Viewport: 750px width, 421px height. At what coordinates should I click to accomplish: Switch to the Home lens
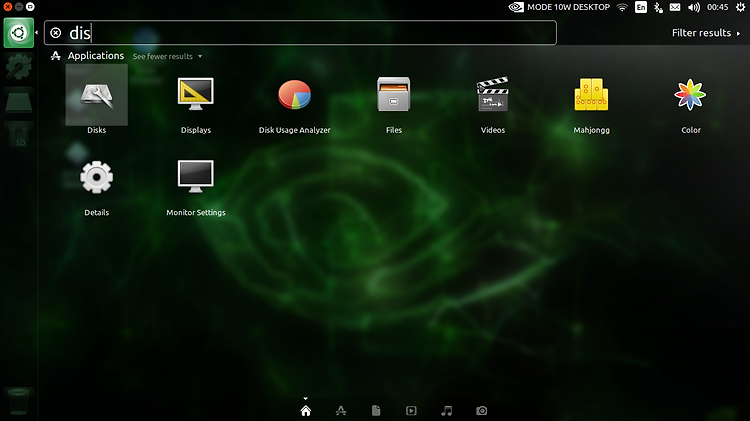coord(306,410)
